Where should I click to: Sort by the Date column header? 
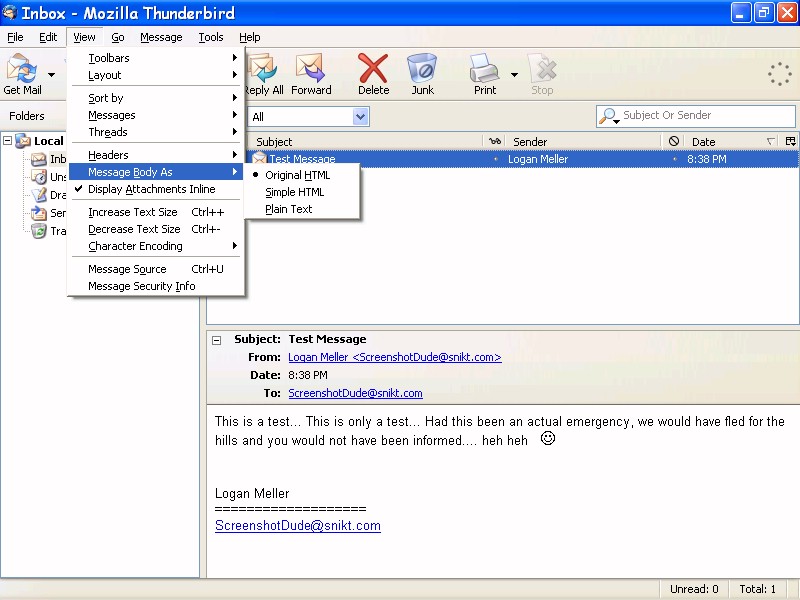tap(732, 141)
